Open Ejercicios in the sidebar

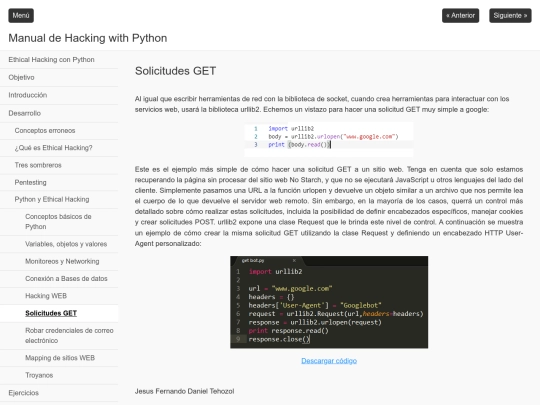tap(59, 393)
